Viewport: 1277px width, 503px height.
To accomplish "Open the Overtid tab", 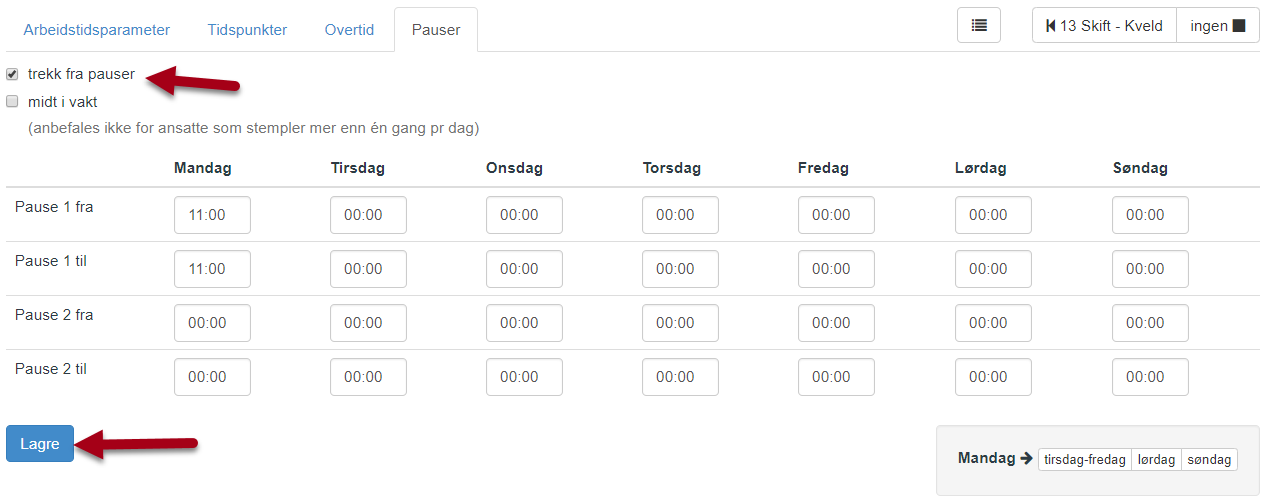I will [349, 30].
